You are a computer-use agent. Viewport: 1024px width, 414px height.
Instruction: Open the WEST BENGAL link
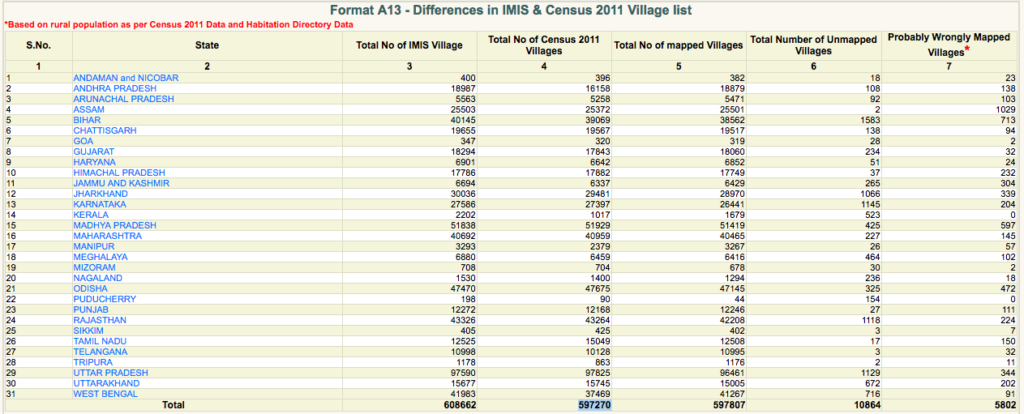105,394
